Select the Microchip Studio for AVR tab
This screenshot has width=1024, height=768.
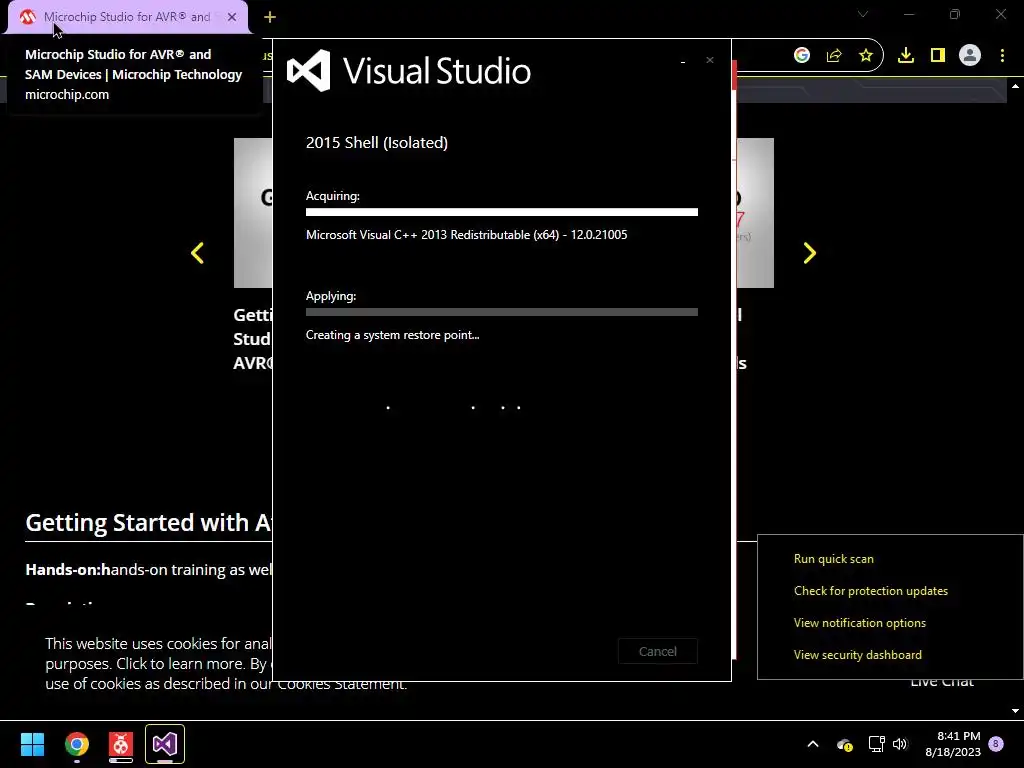tap(128, 17)
